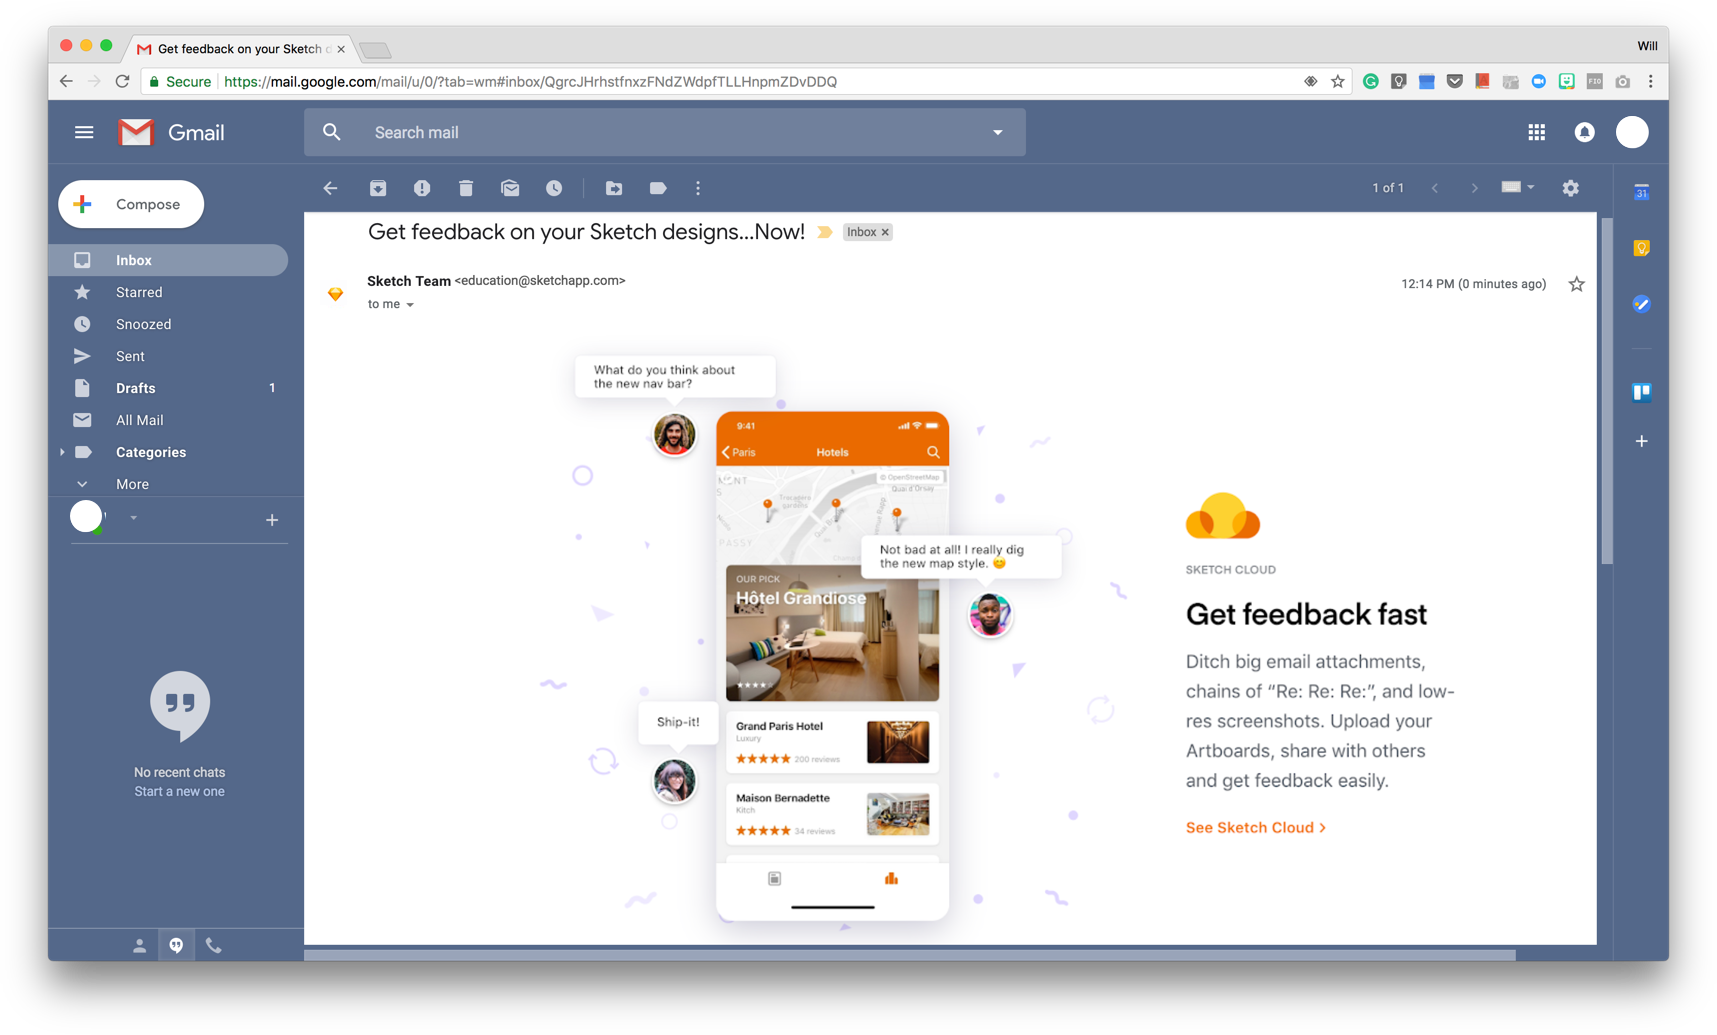Open the Google account avatar
This screenshot has height=1035, width=1717.
(x=1633, y=132)
